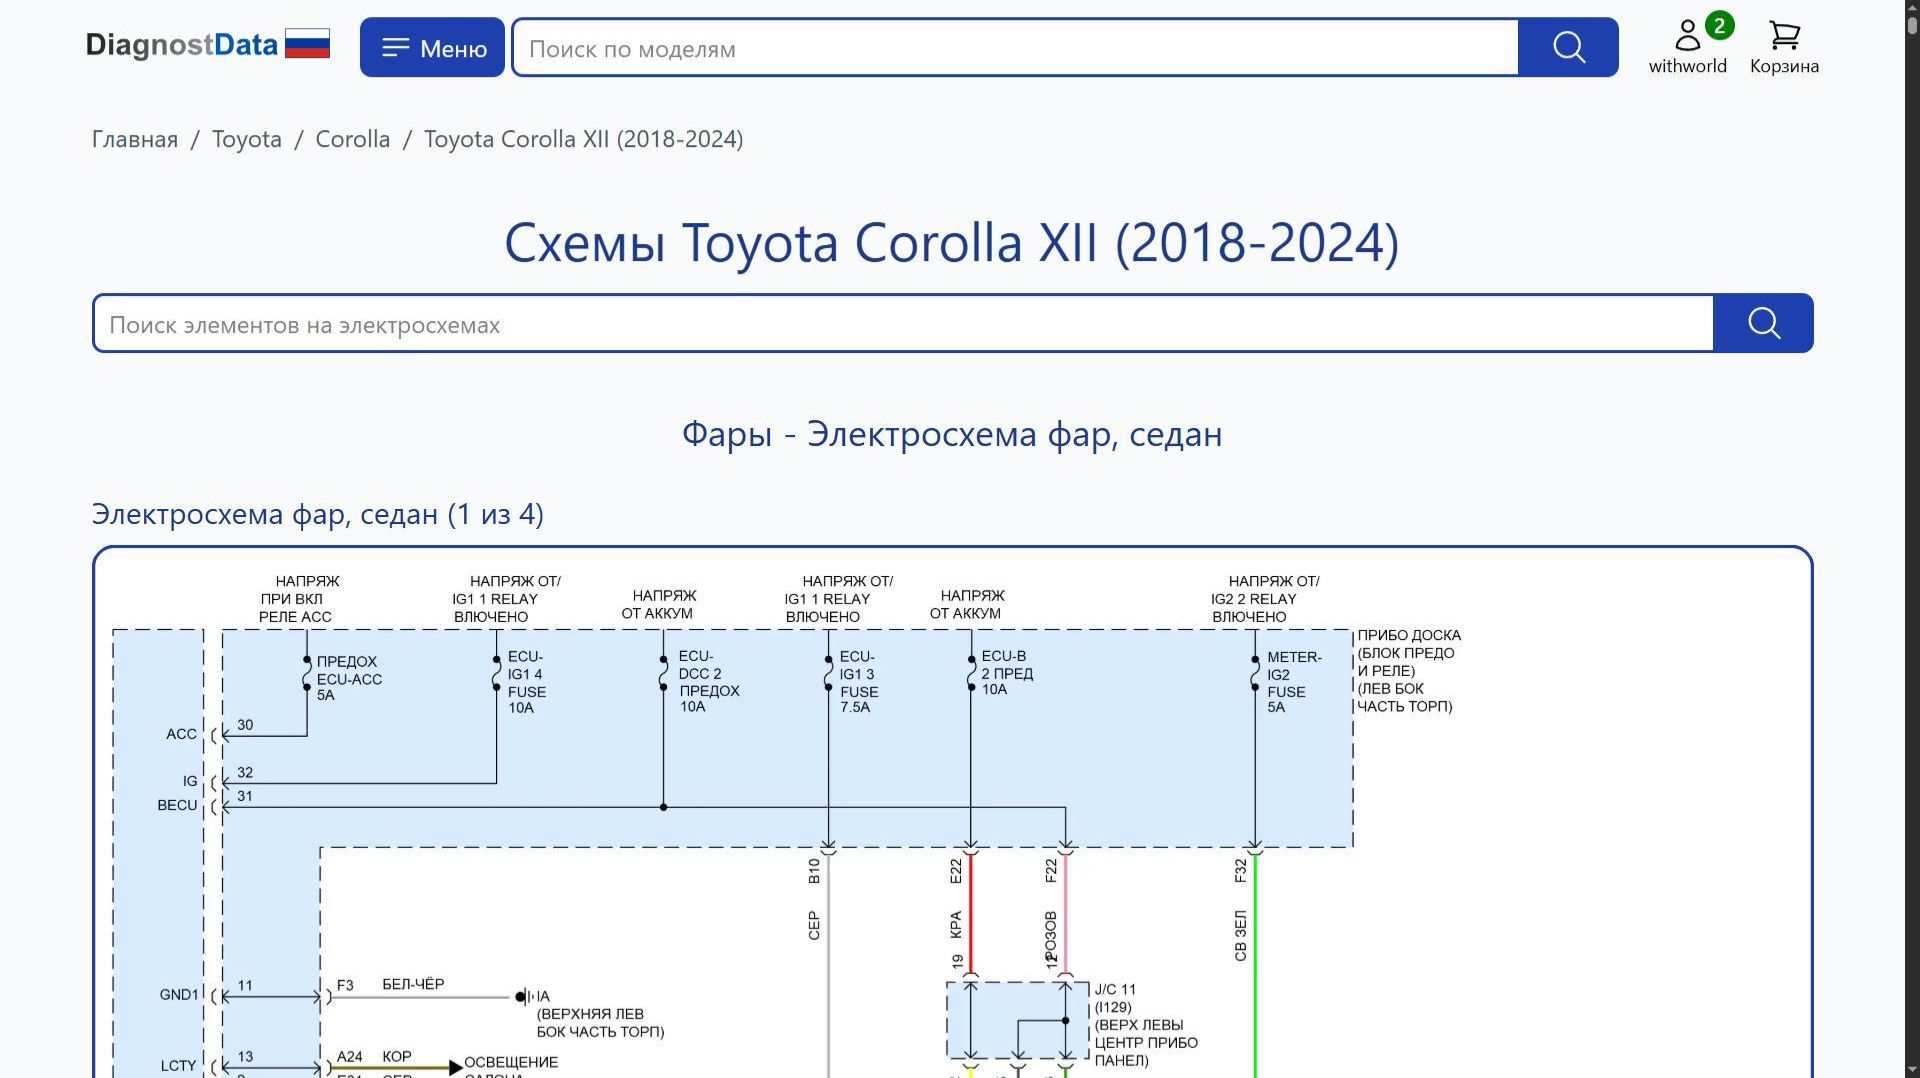
Task: Click the A24 connector label
Action: point(349,1057)
